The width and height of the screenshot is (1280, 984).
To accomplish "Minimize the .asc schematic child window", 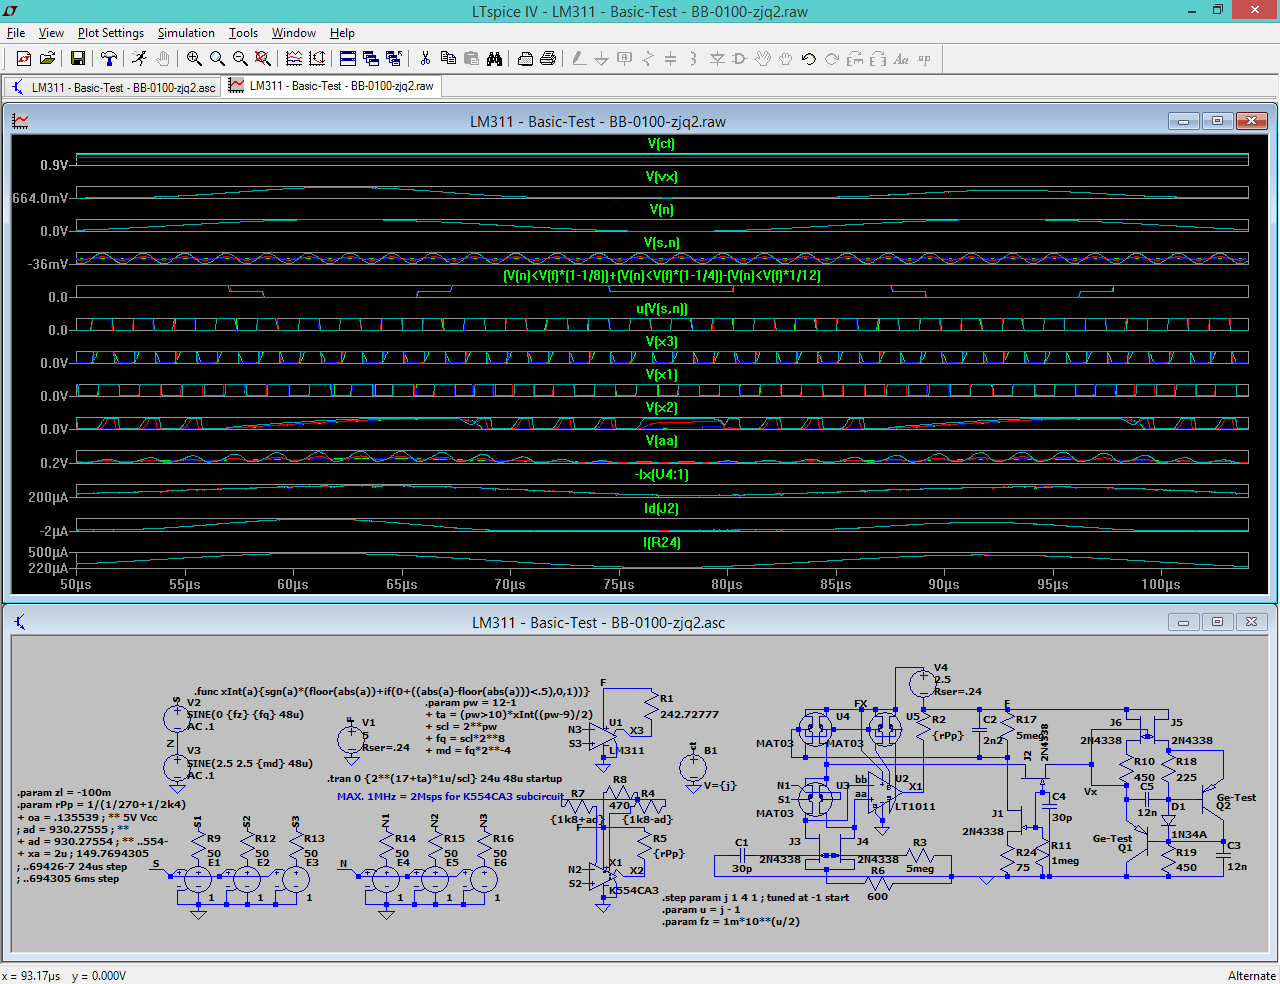I will 1183,622.
